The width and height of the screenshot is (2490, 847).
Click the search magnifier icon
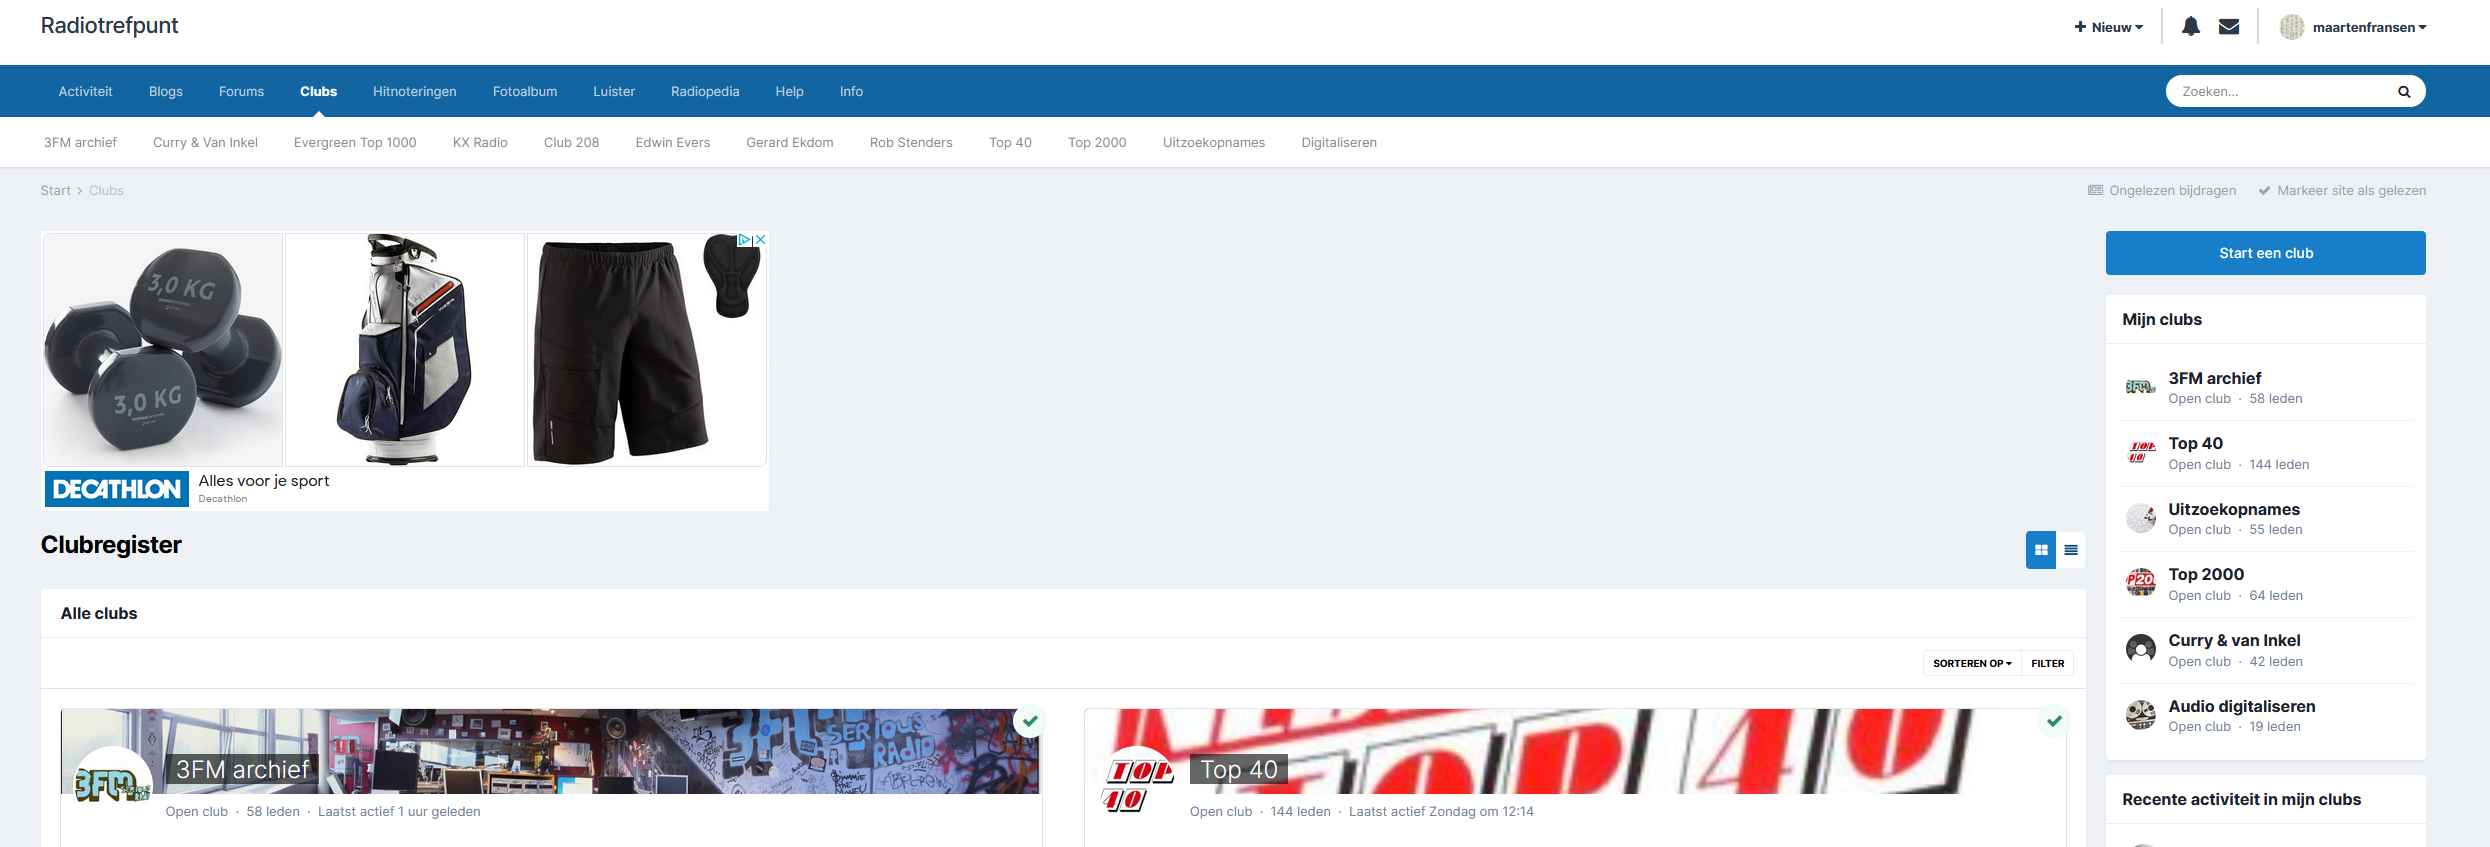(x=2403, y=92)
